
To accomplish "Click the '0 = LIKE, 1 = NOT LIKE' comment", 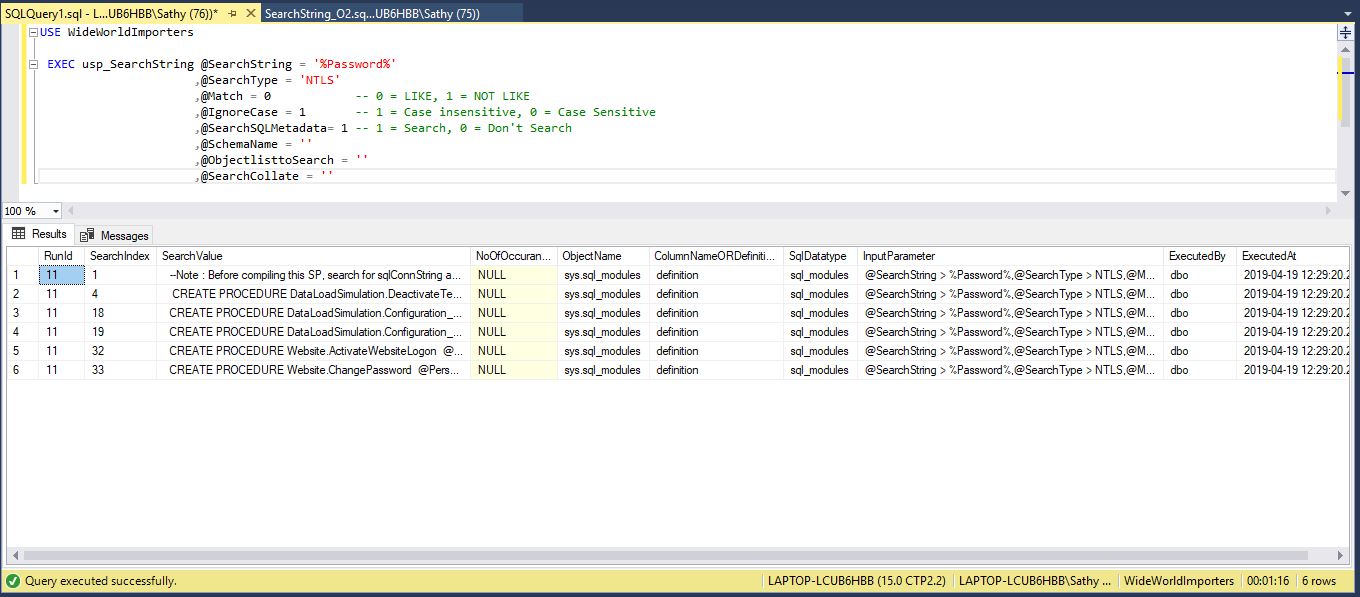I will [443, 96].
